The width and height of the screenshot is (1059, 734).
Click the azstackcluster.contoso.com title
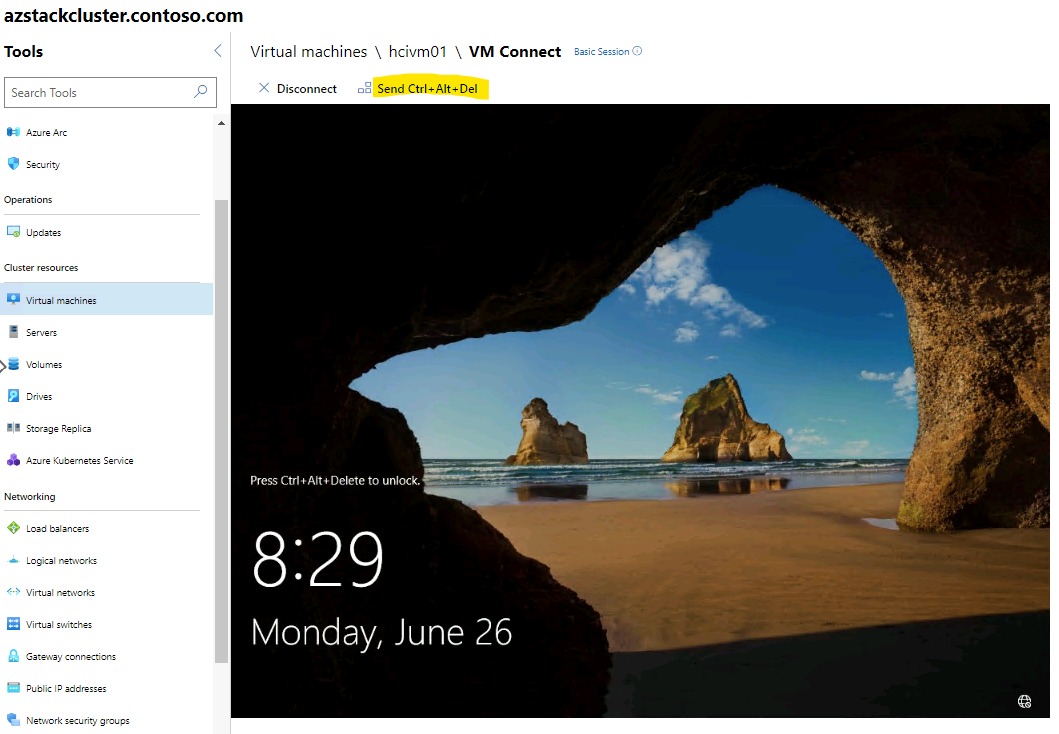124,15
